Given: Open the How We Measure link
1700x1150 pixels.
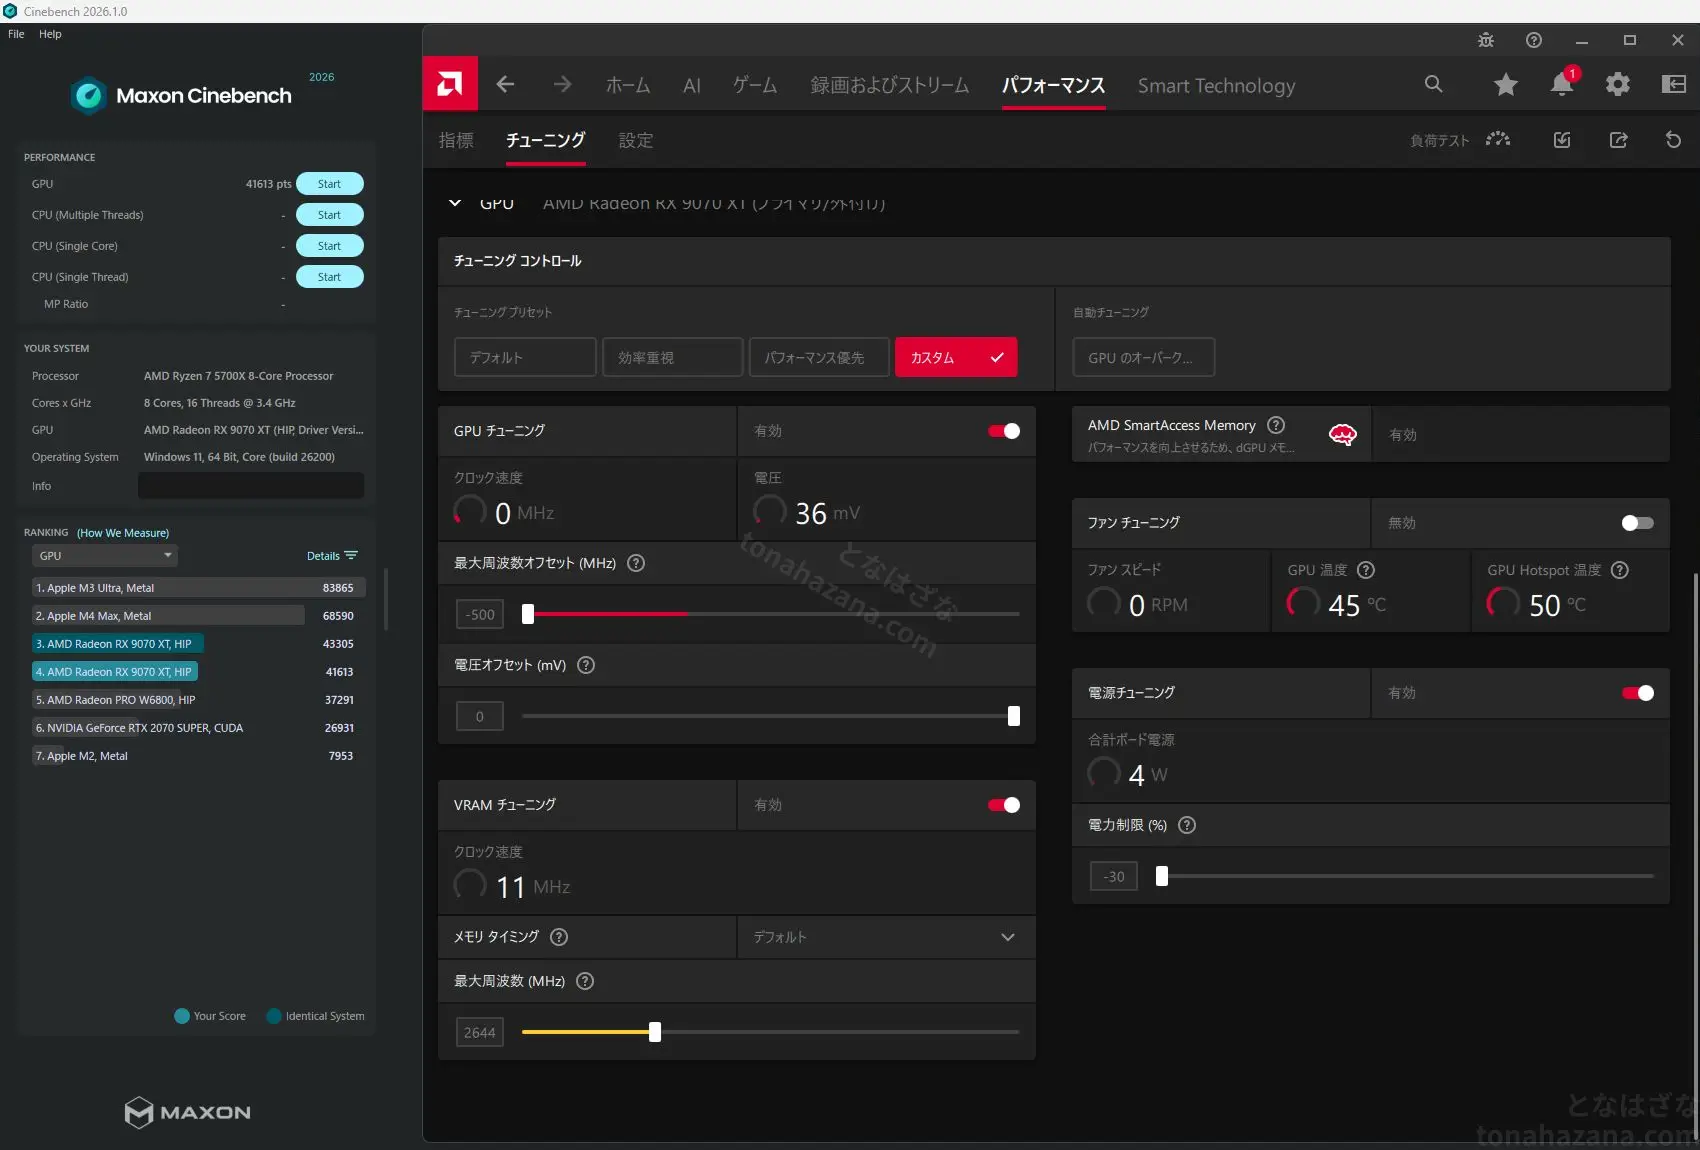Looking at the screenshot, I should click(123, 533).
